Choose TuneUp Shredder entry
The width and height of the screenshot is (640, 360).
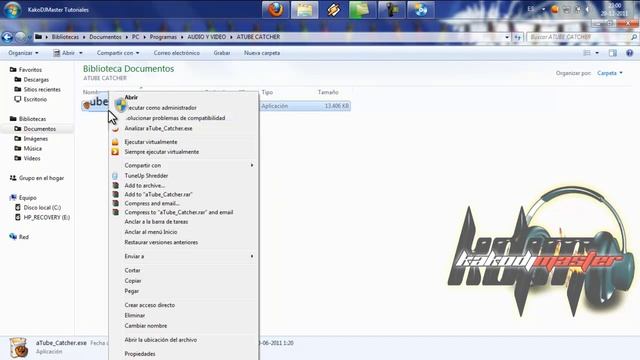146,176
